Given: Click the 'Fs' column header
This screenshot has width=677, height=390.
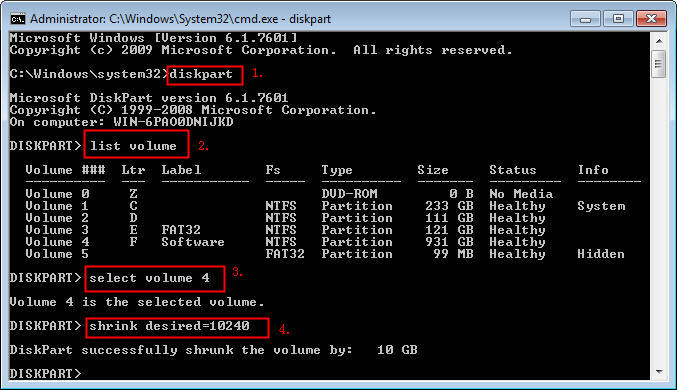Looking at the screenshot, I should (x=273, y=170).
